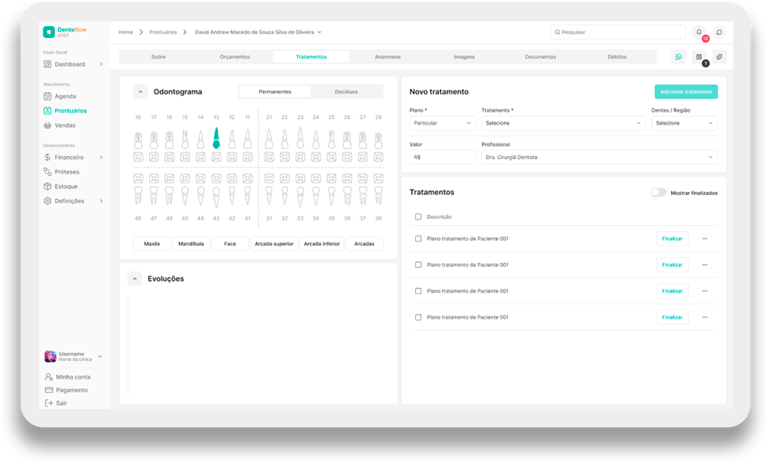768x463 pixels.
Task: Click the Arcadas button
Action: tap(364, 244)
